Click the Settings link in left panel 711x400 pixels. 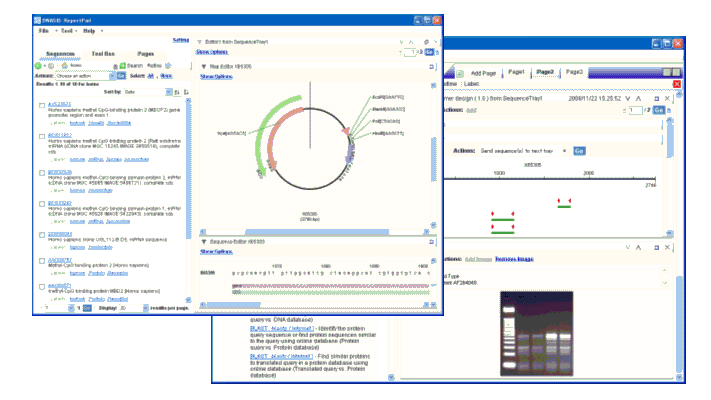(180, 40)
